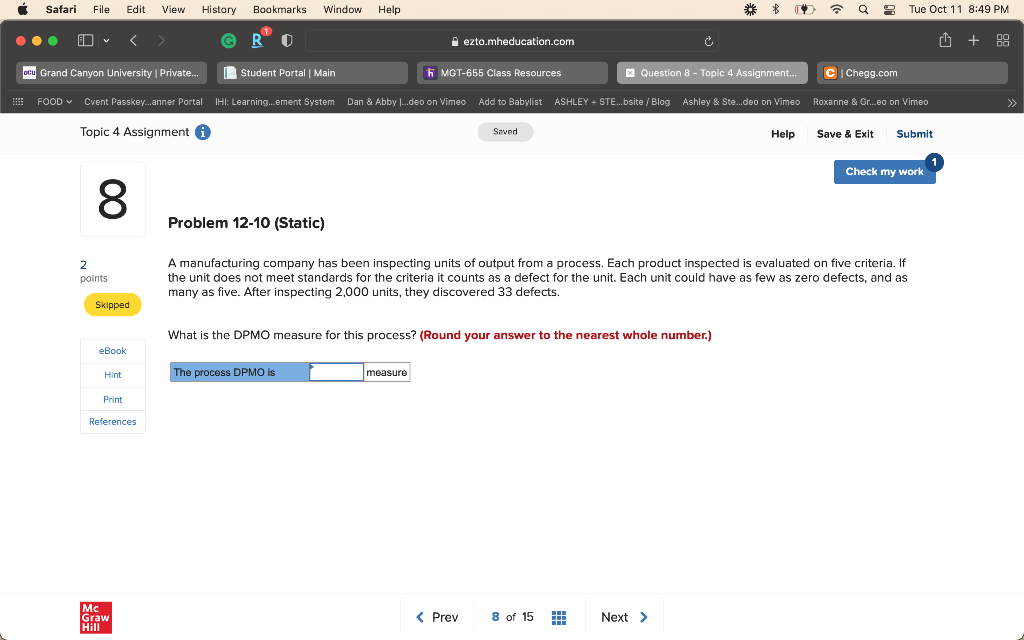Submit the assignment
Viewport: 1024px width, 640px height.
click(914, 134)
